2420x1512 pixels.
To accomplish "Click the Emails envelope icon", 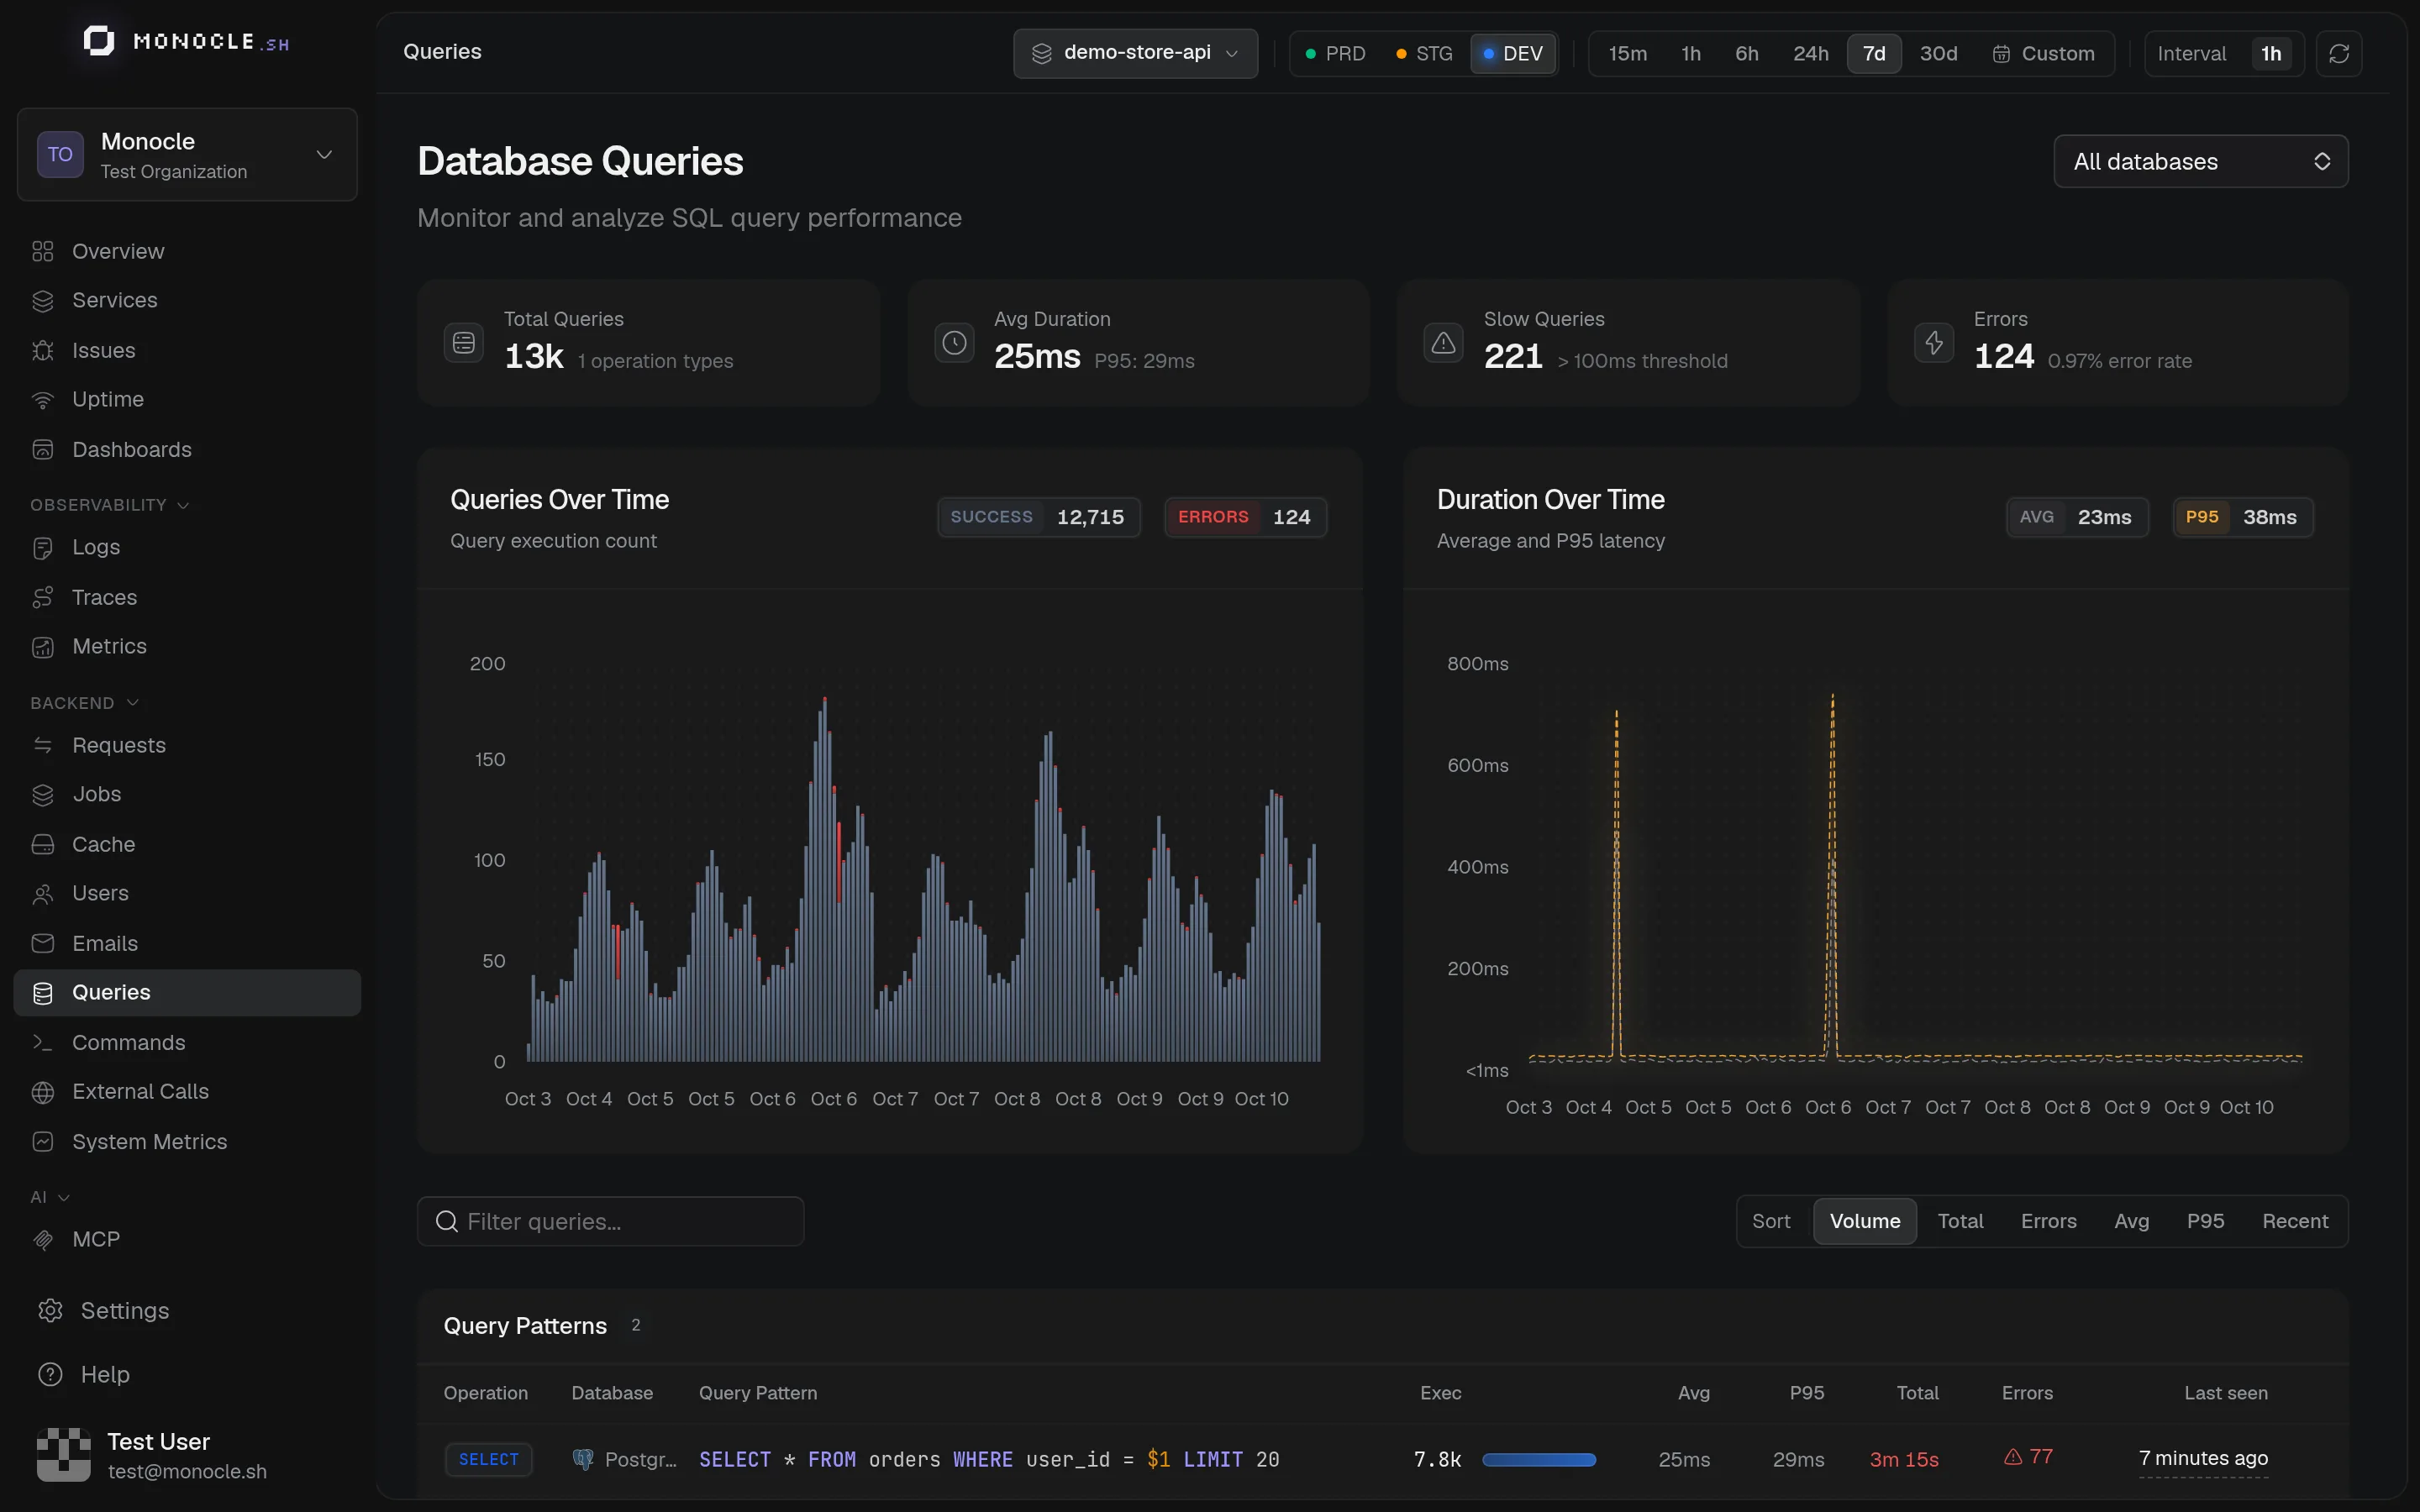I will coord(42,943).
